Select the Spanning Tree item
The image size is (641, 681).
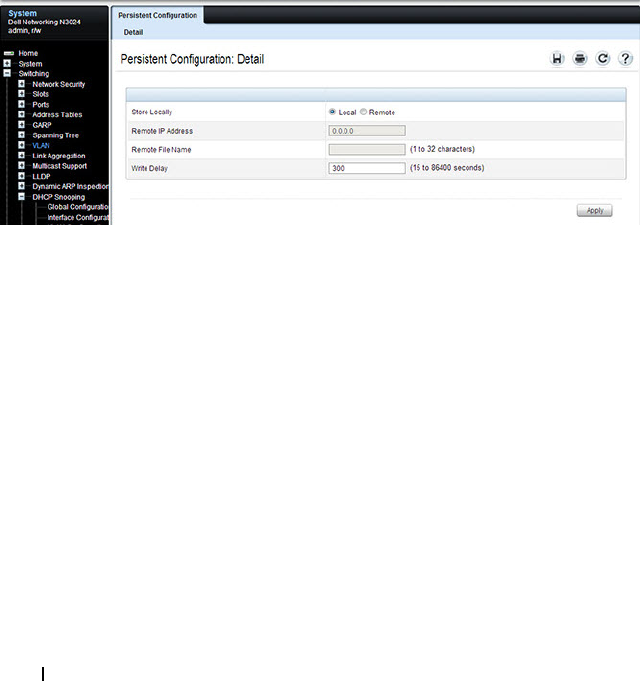56,135
